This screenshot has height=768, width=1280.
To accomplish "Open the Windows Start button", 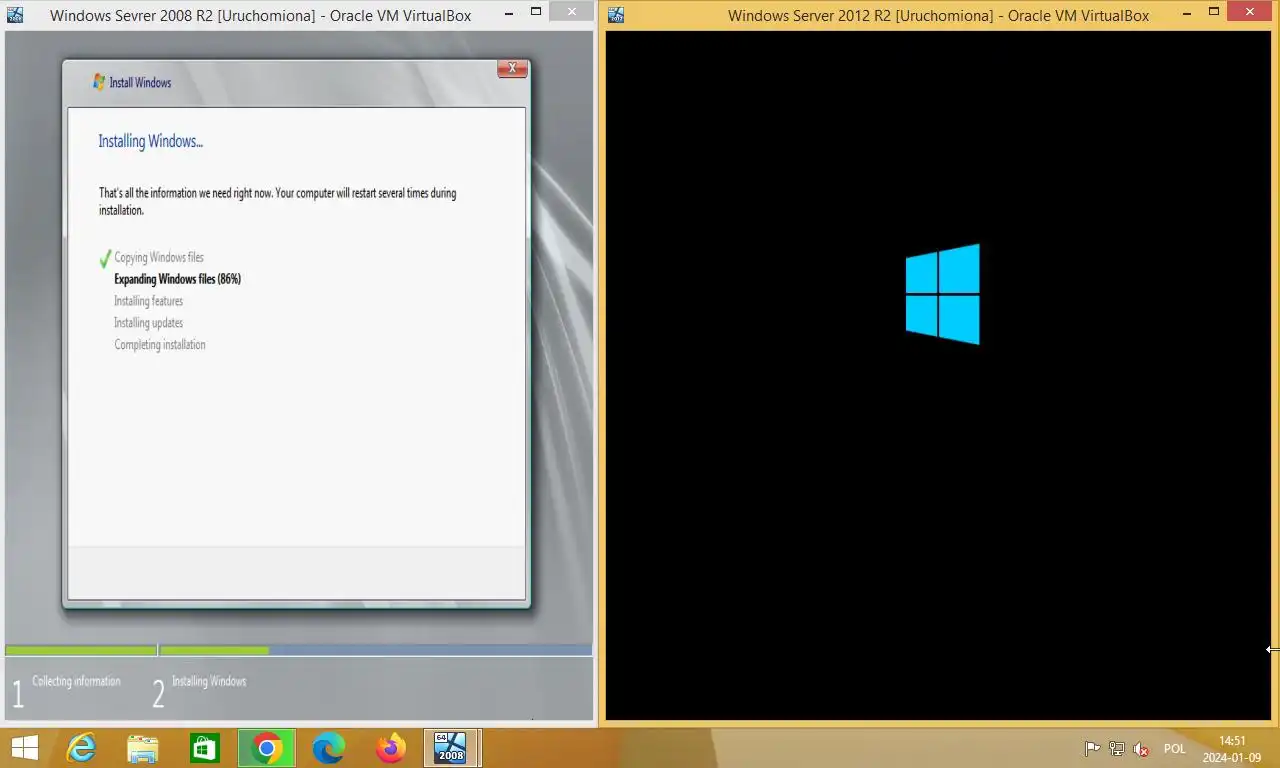I will pos(25,748).
